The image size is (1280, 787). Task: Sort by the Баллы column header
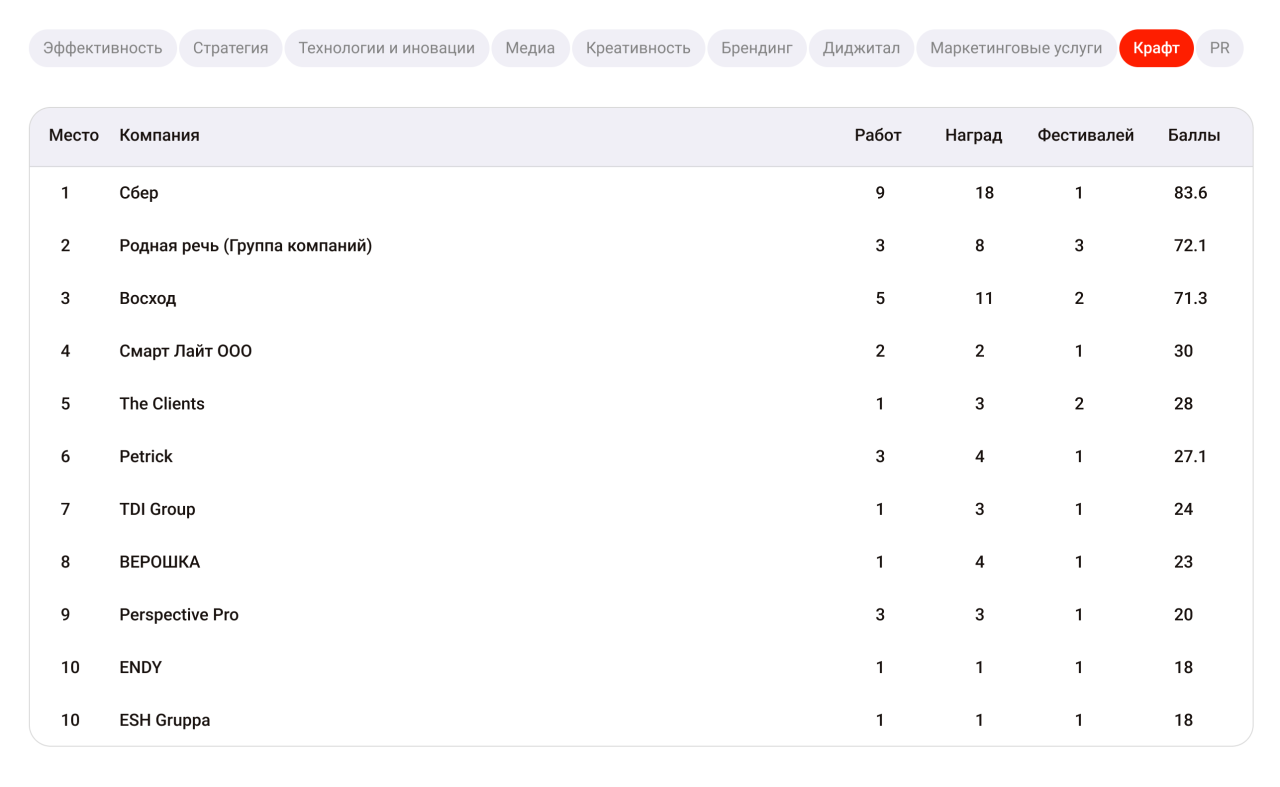1193,136
